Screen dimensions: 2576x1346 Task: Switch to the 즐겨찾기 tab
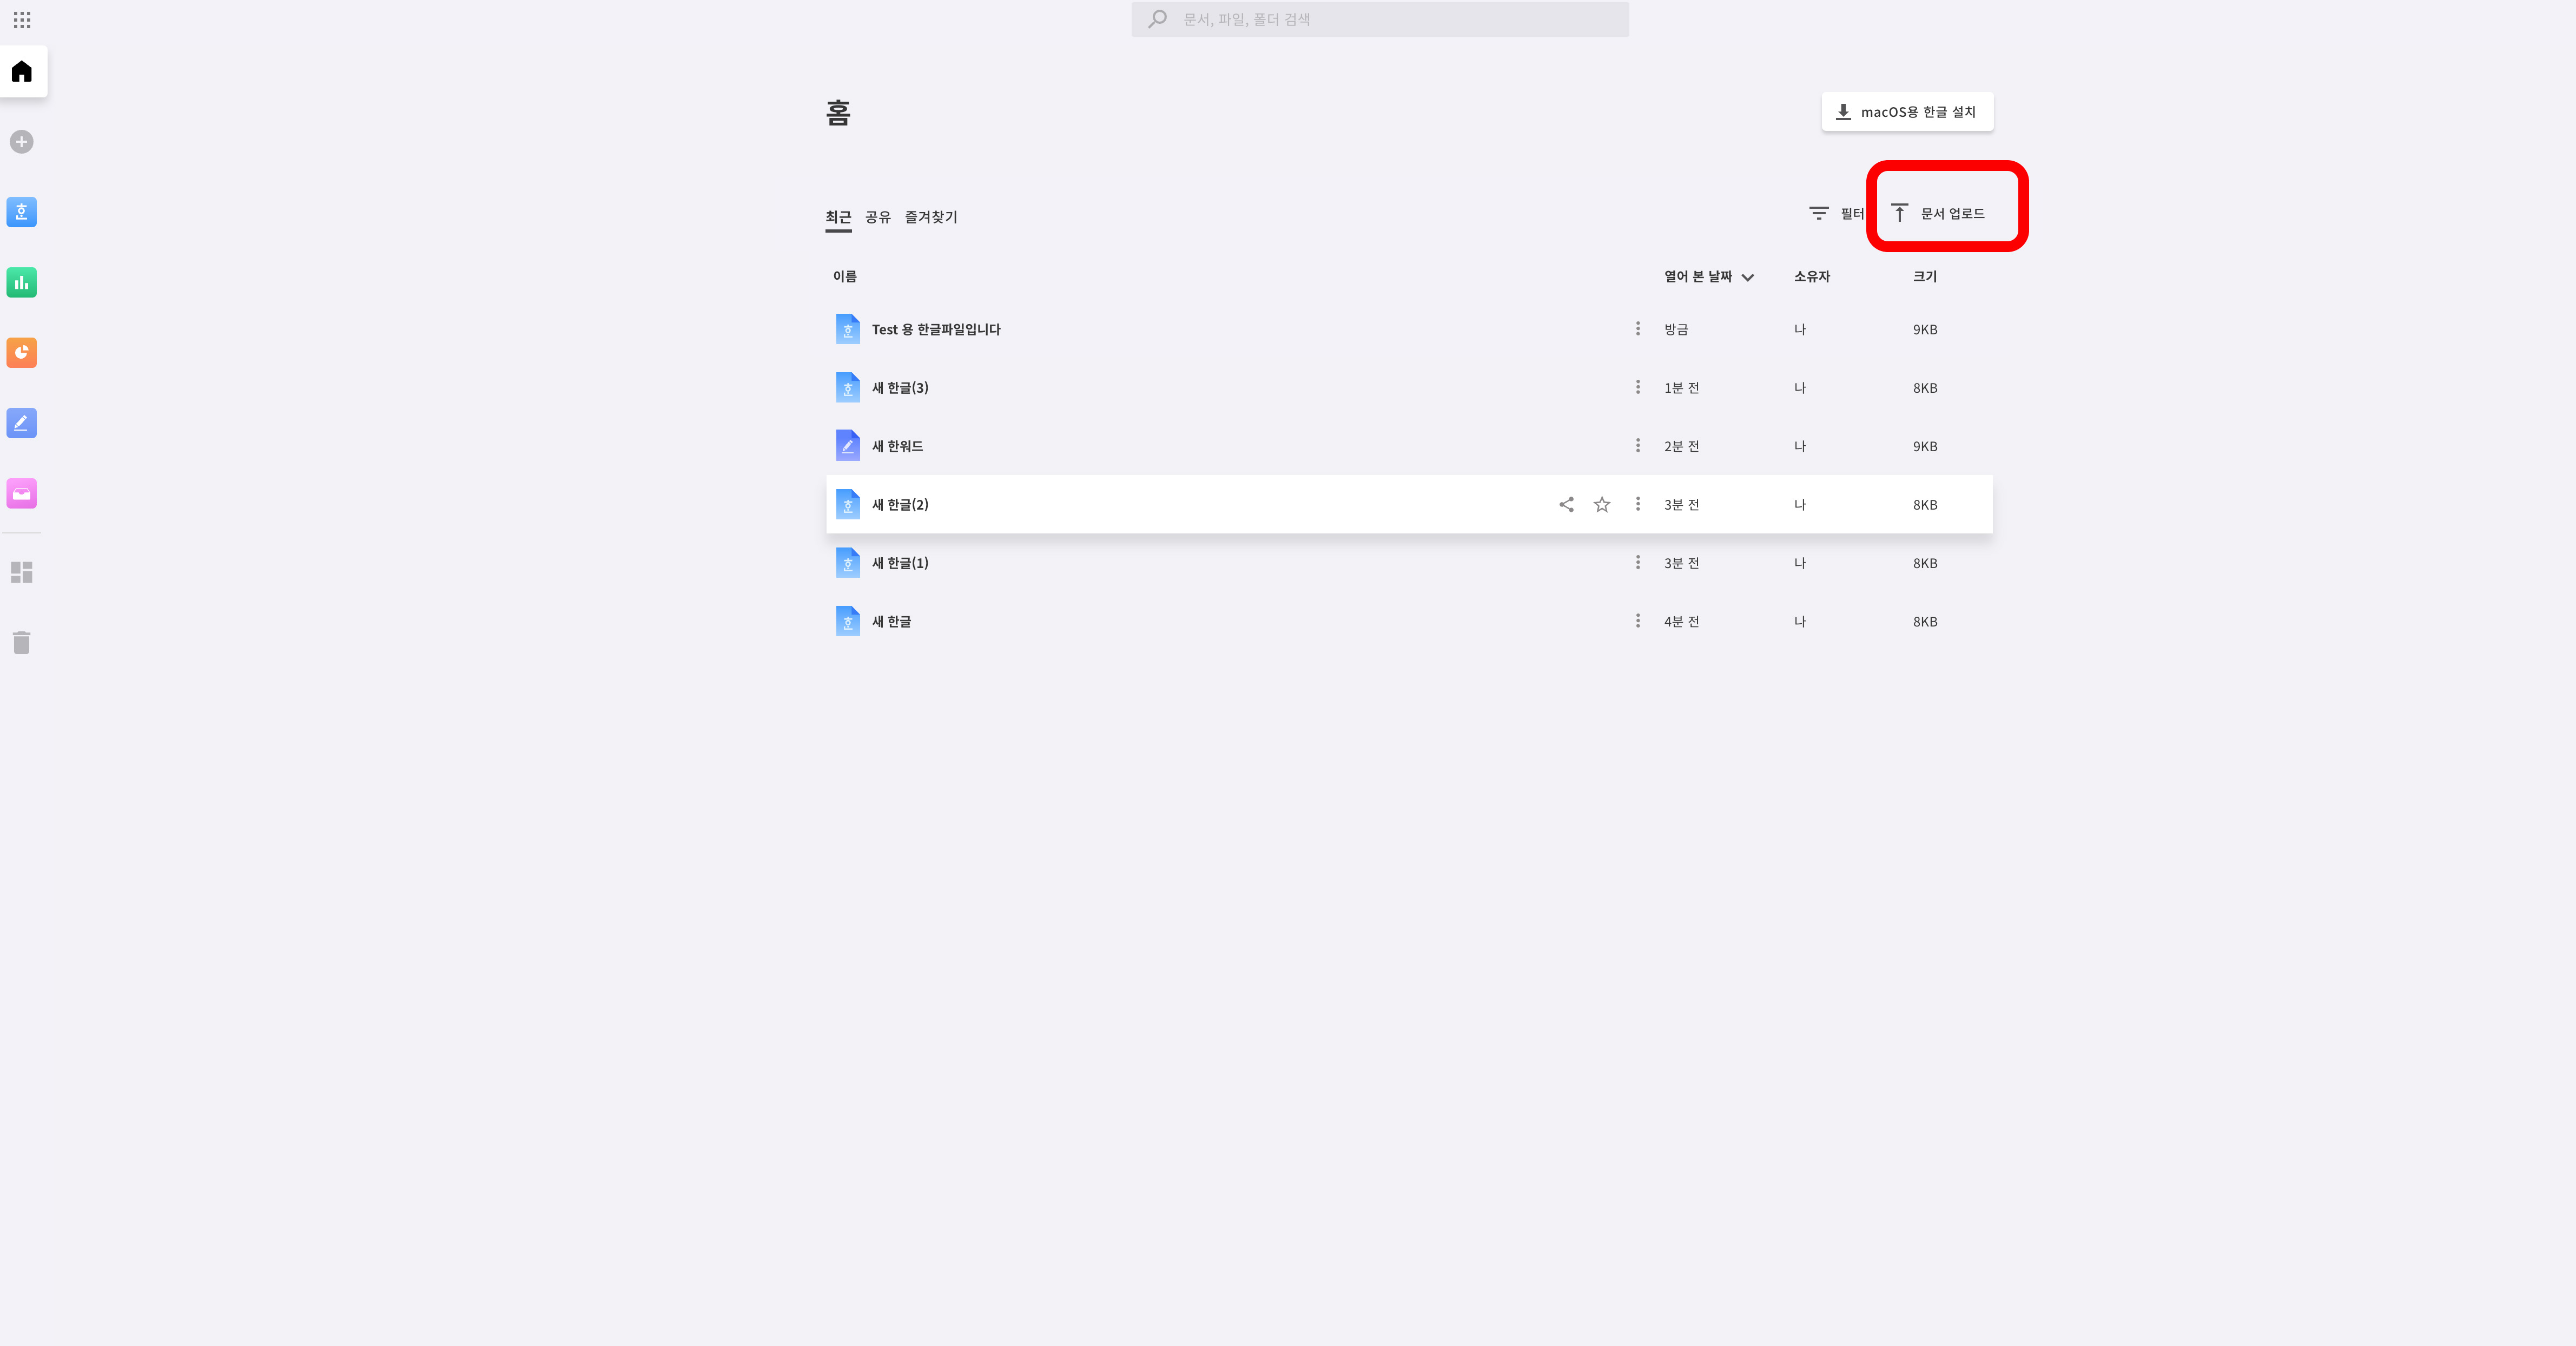pos(931,217)
